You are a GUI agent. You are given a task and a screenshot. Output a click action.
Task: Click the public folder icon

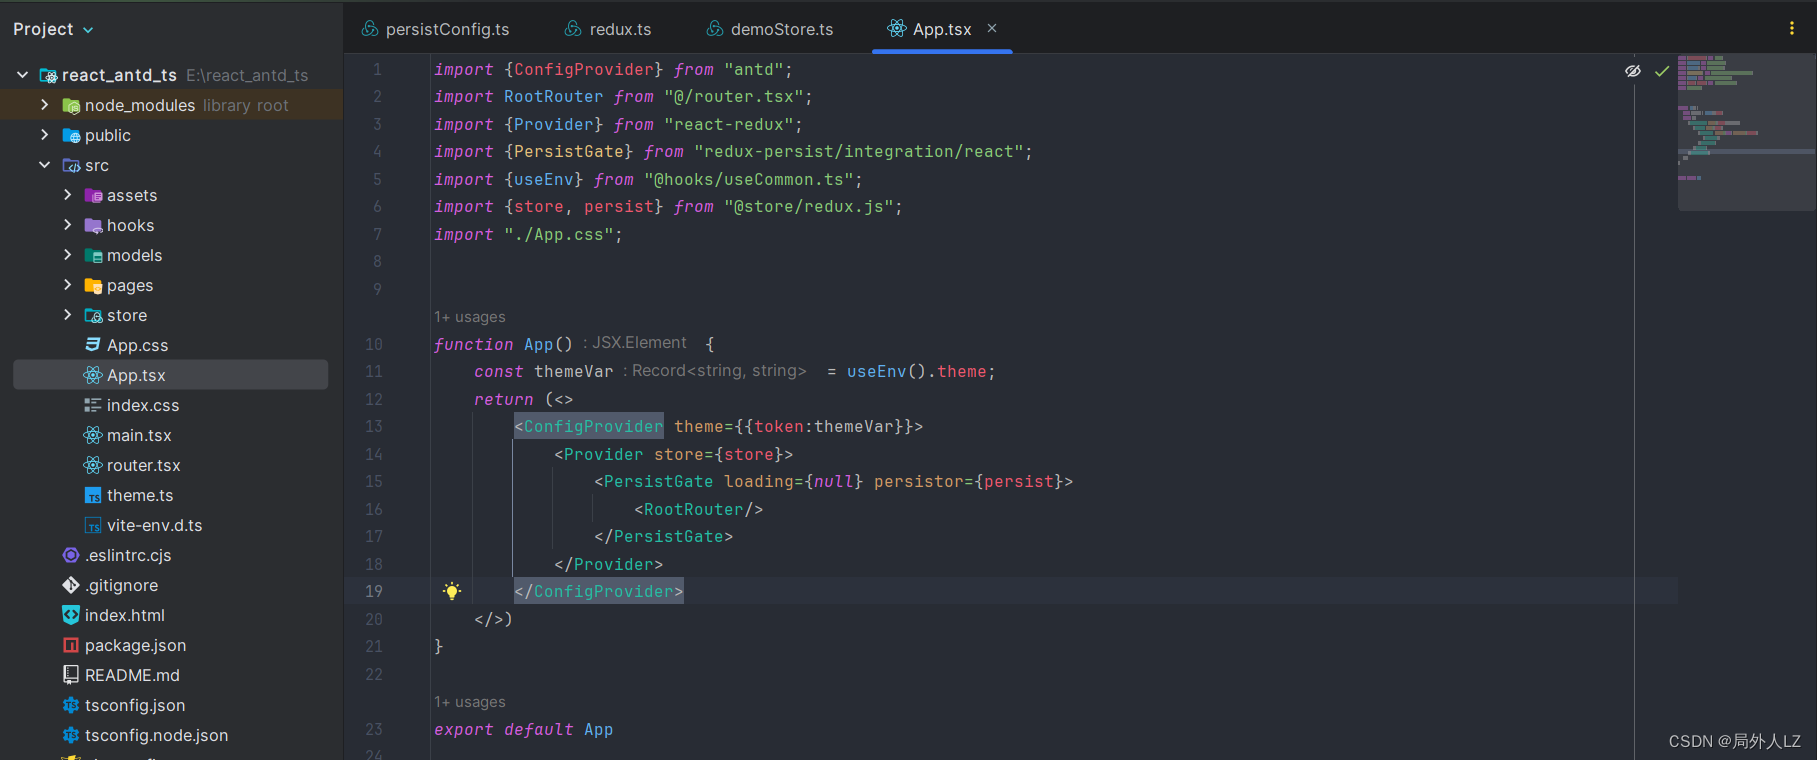click(x=71, y=135)
